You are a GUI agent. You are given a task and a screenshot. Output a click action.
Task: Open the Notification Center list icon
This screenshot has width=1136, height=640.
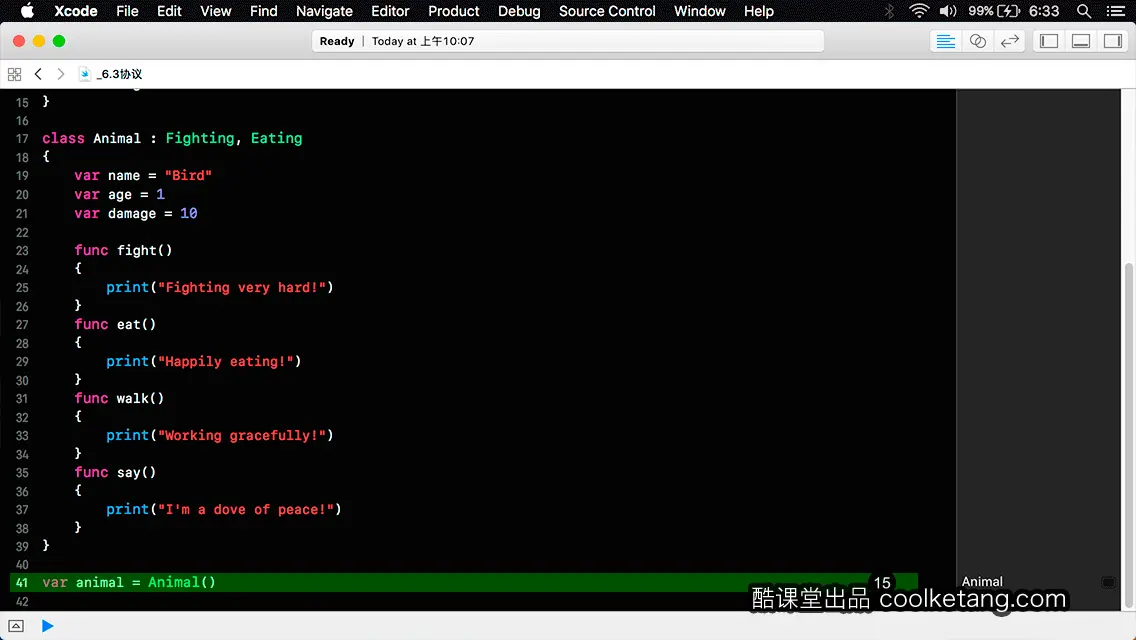[x=1116, y=11]
